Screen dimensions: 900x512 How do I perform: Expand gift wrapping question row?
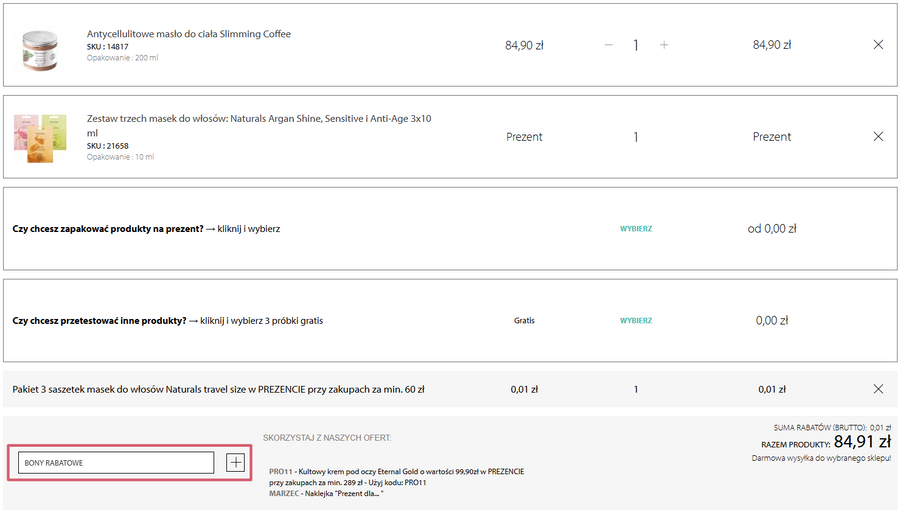point(146,229)
